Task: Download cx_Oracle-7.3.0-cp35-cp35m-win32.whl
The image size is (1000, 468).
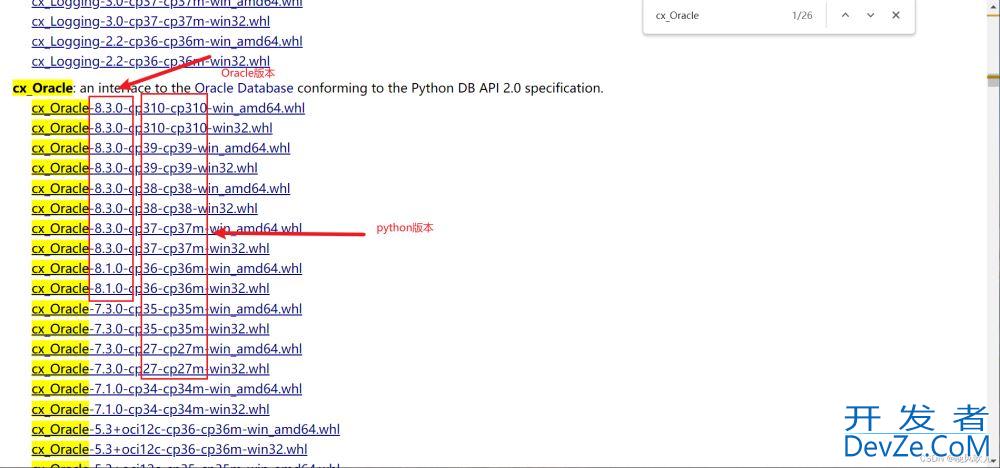Action: (x=151, y=329)
